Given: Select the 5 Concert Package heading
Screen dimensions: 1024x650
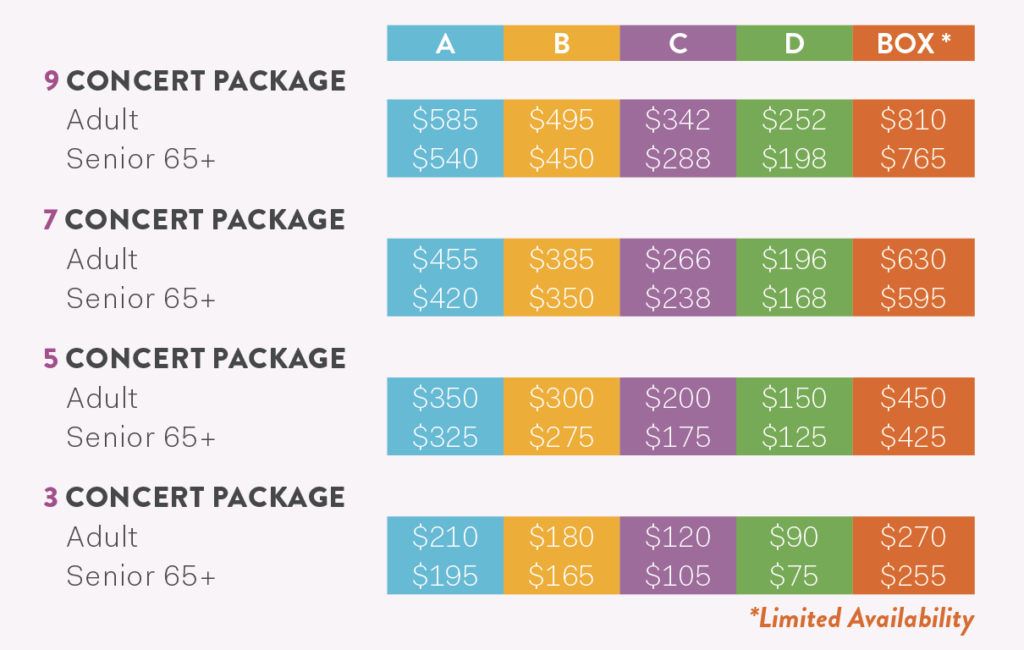Looking at the screenshot, I should point(195,359).
